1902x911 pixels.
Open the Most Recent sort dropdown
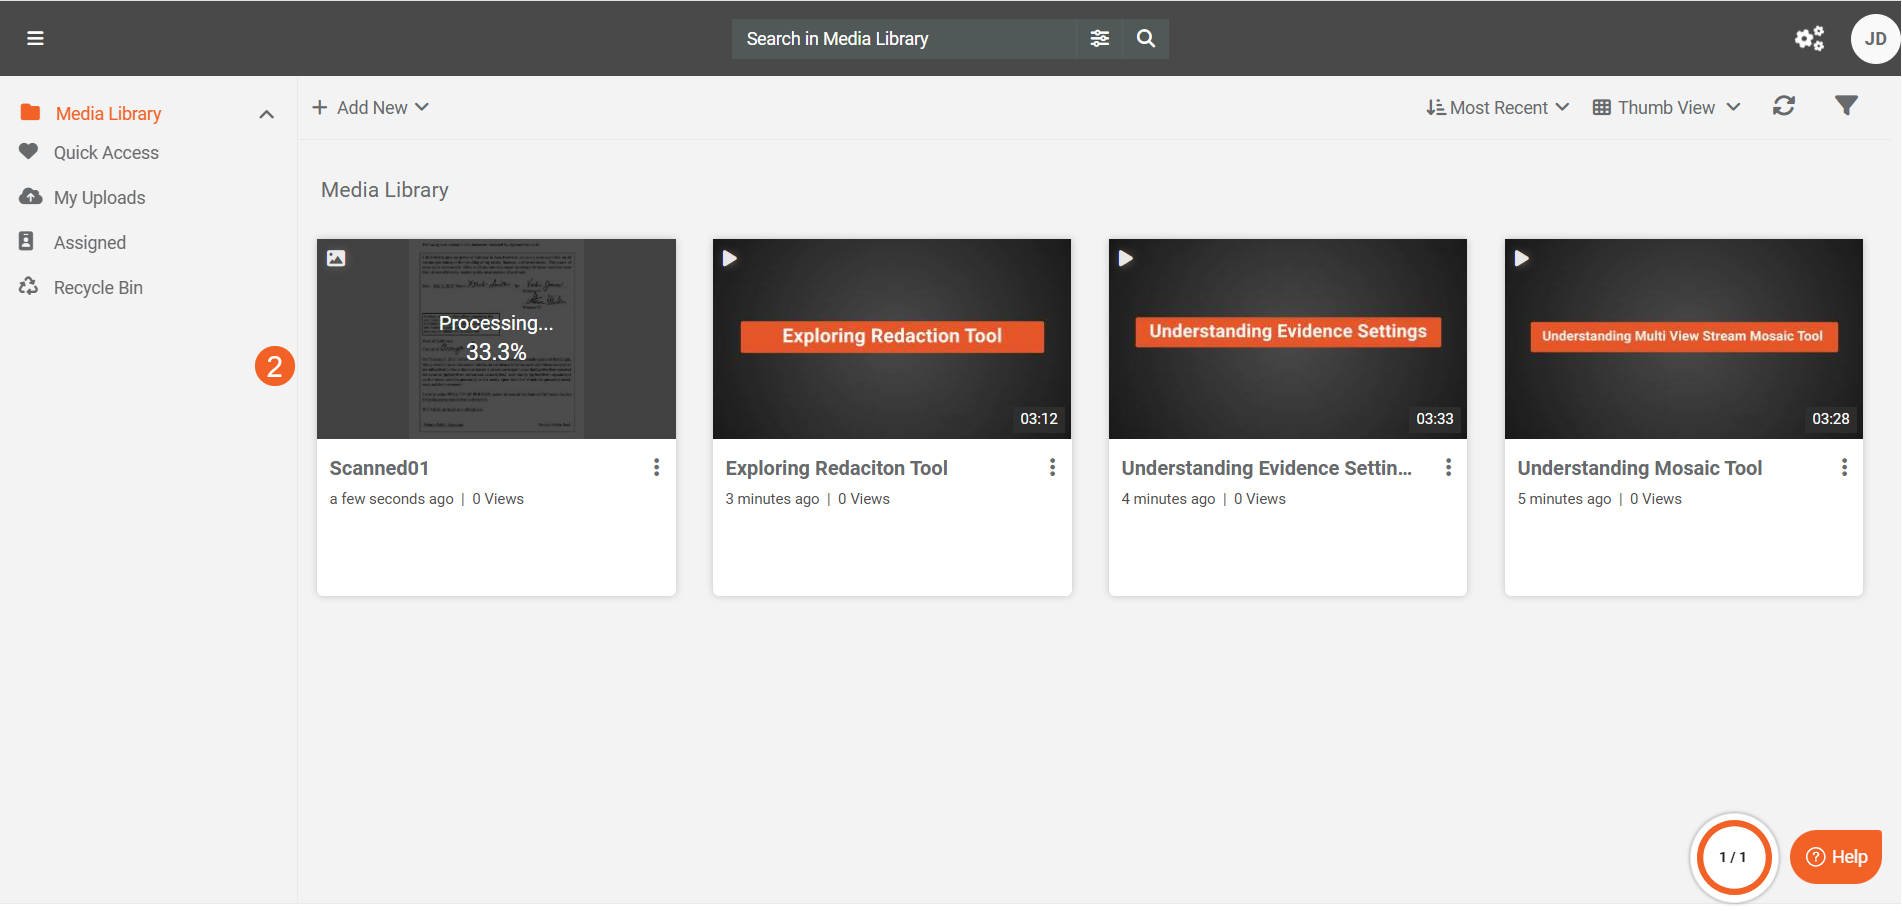(x=1497, y=107)
